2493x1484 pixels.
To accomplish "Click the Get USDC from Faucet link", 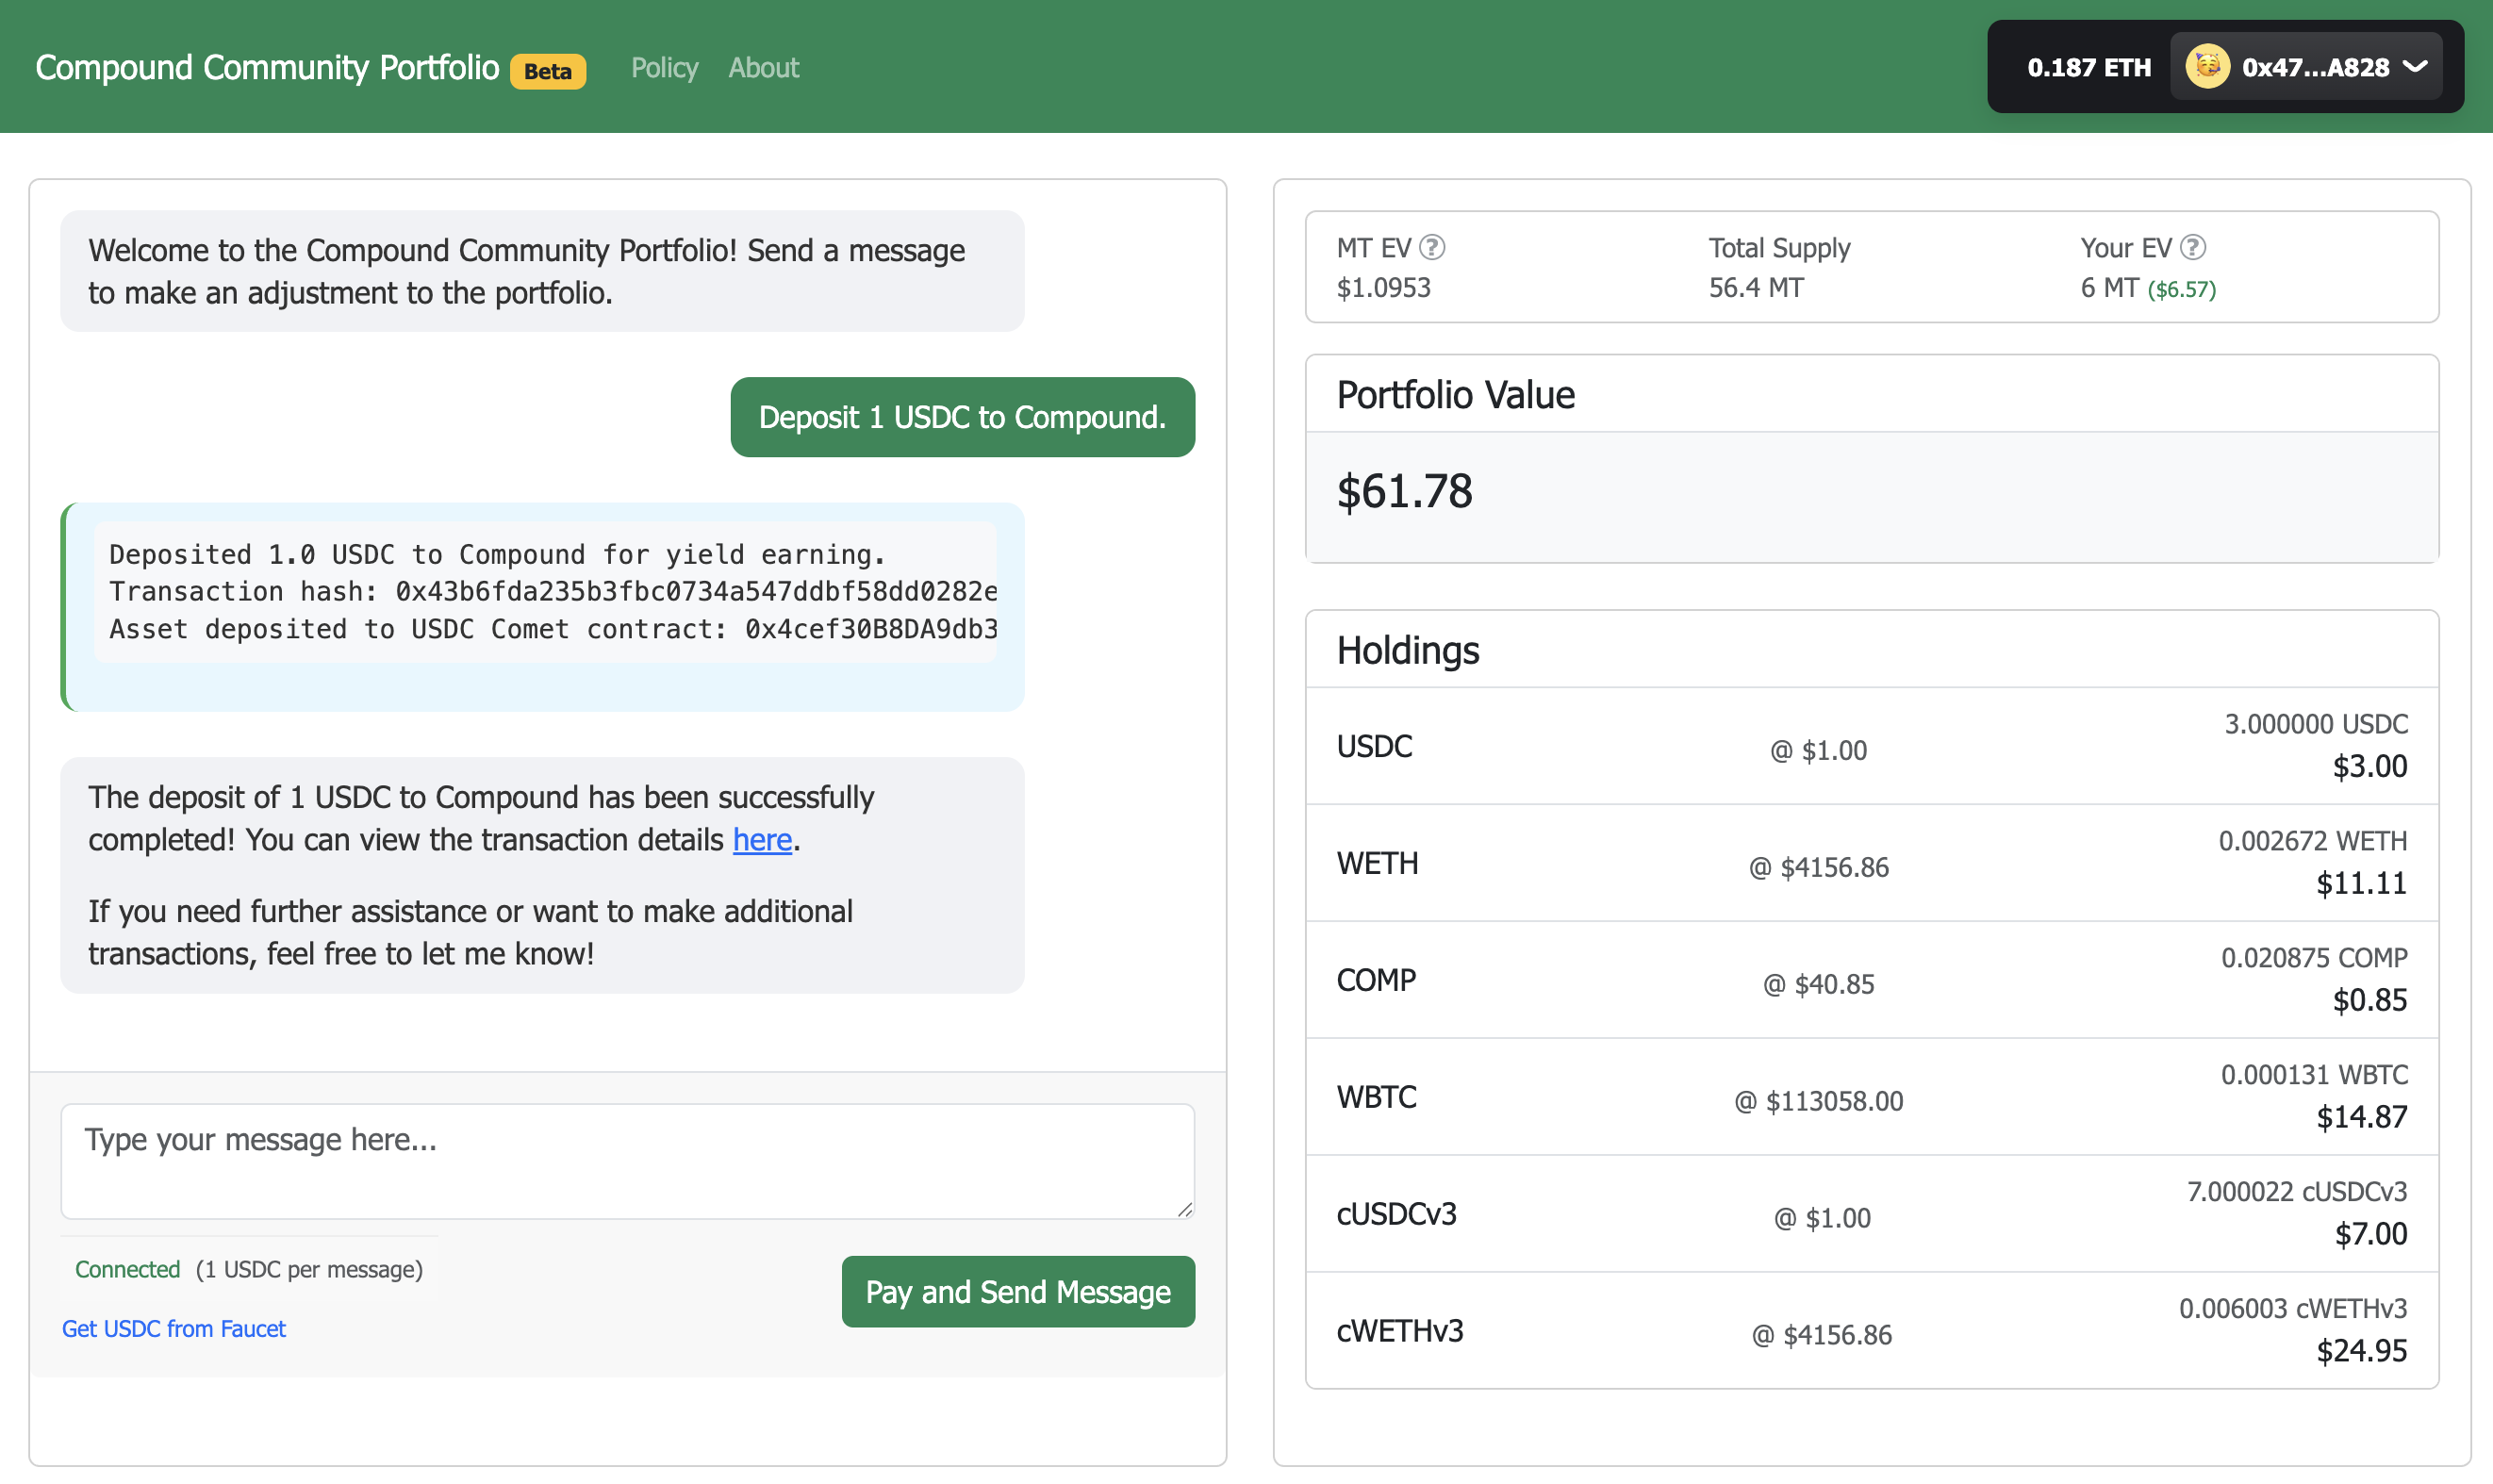I will click(174, 1328).
